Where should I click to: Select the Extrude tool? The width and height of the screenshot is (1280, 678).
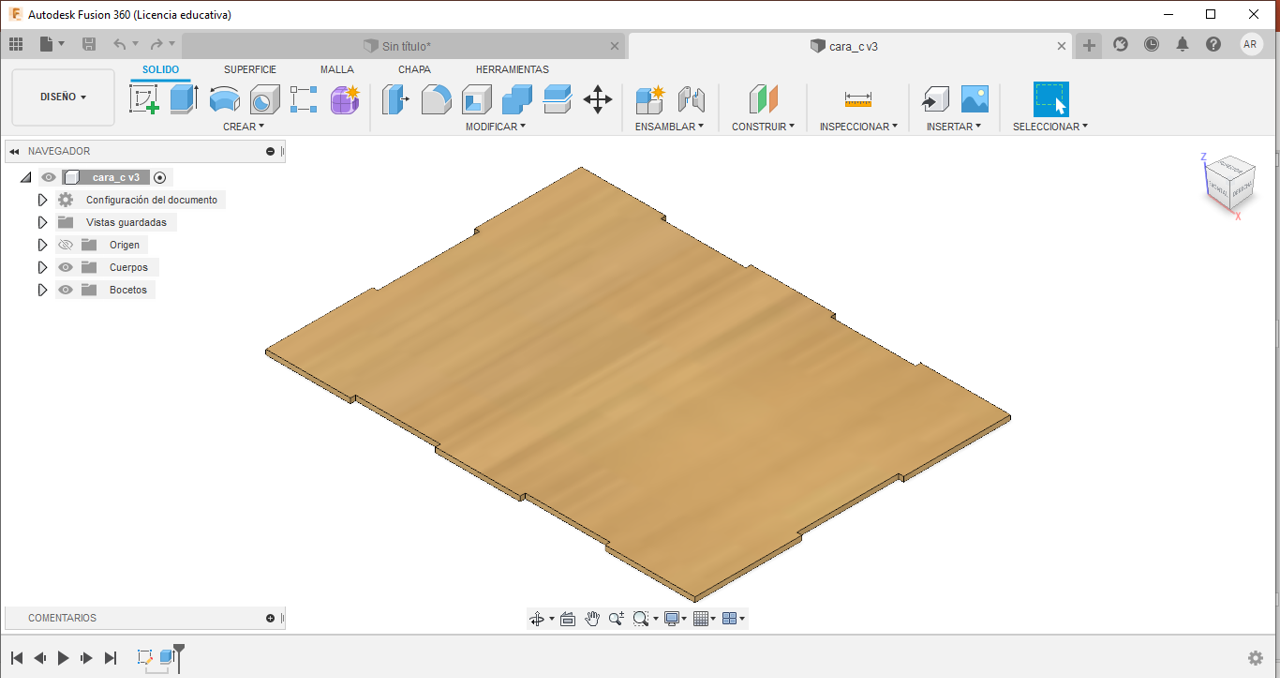click(x=184, y=99)
